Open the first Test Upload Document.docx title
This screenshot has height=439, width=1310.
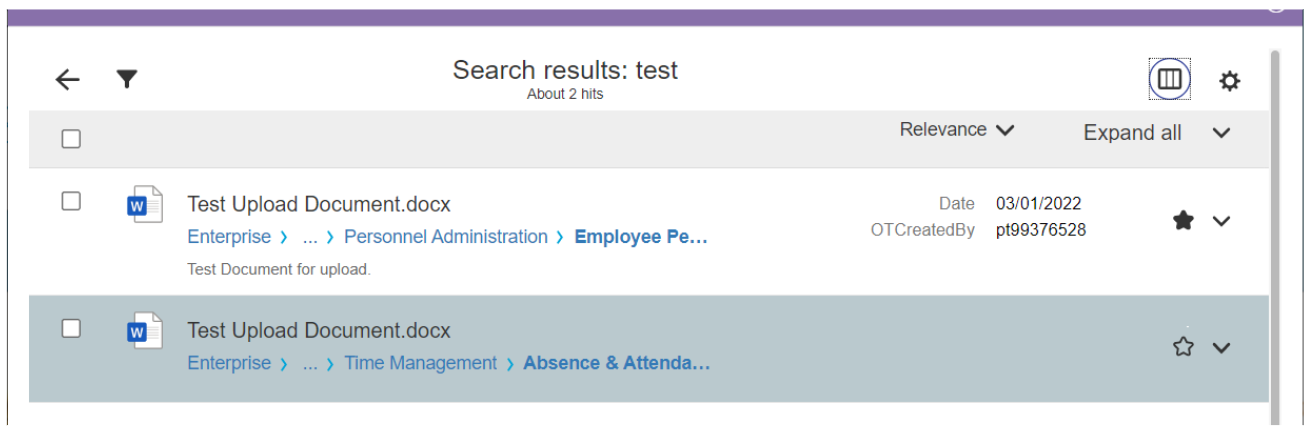pos(319,205)
